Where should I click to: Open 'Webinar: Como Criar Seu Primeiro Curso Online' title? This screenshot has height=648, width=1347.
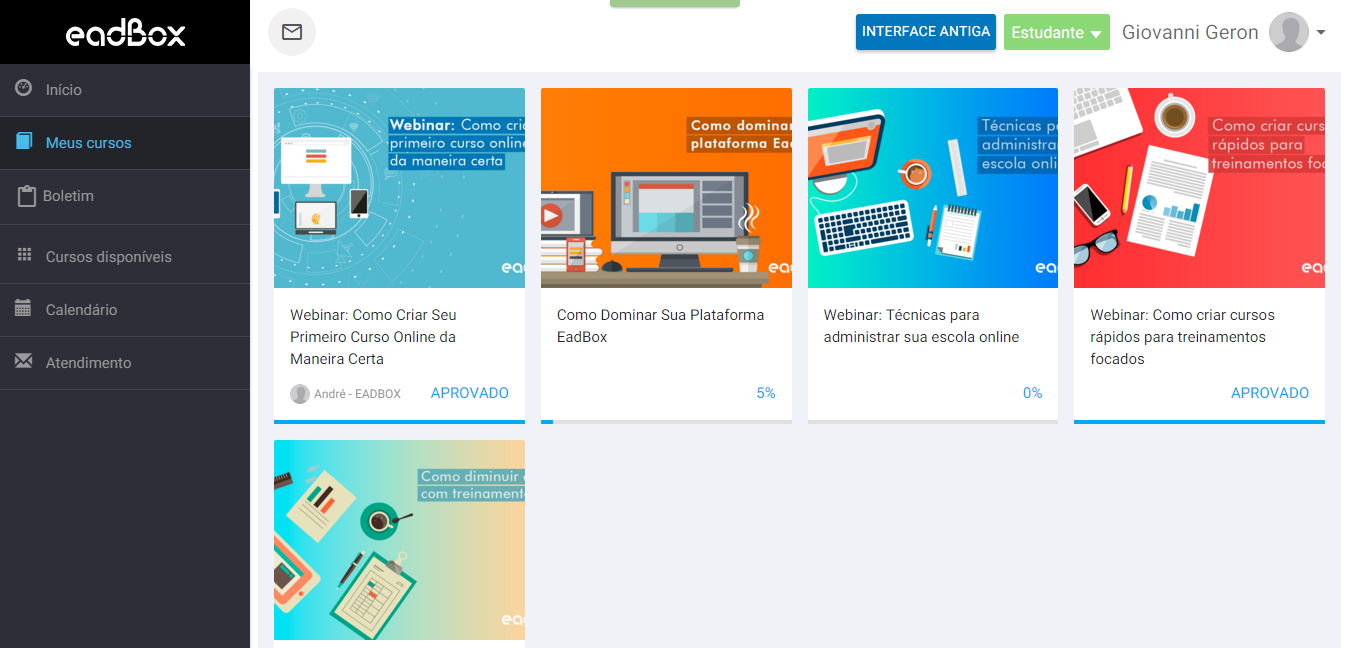[373, 337]
